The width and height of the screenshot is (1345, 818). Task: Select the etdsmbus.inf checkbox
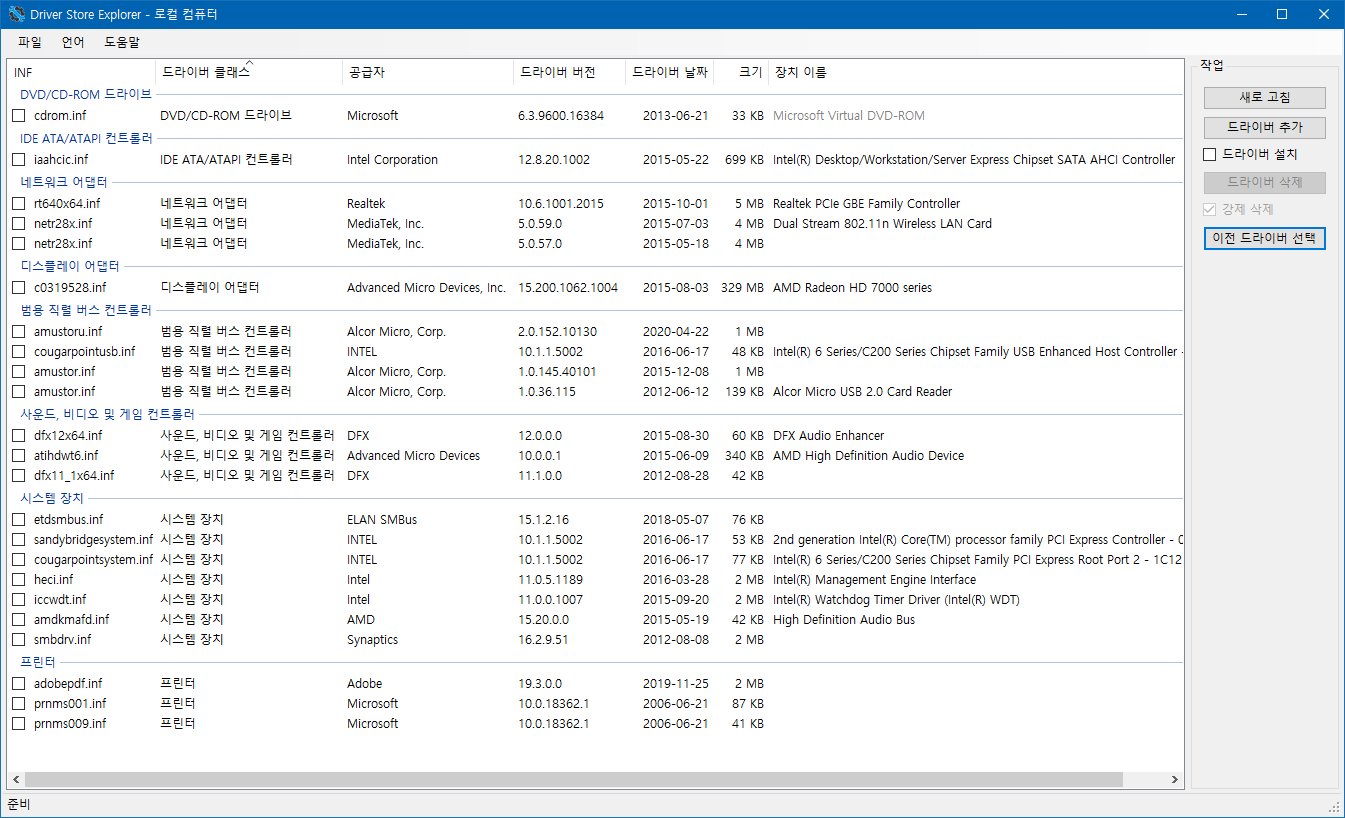[x=19, y=520]
